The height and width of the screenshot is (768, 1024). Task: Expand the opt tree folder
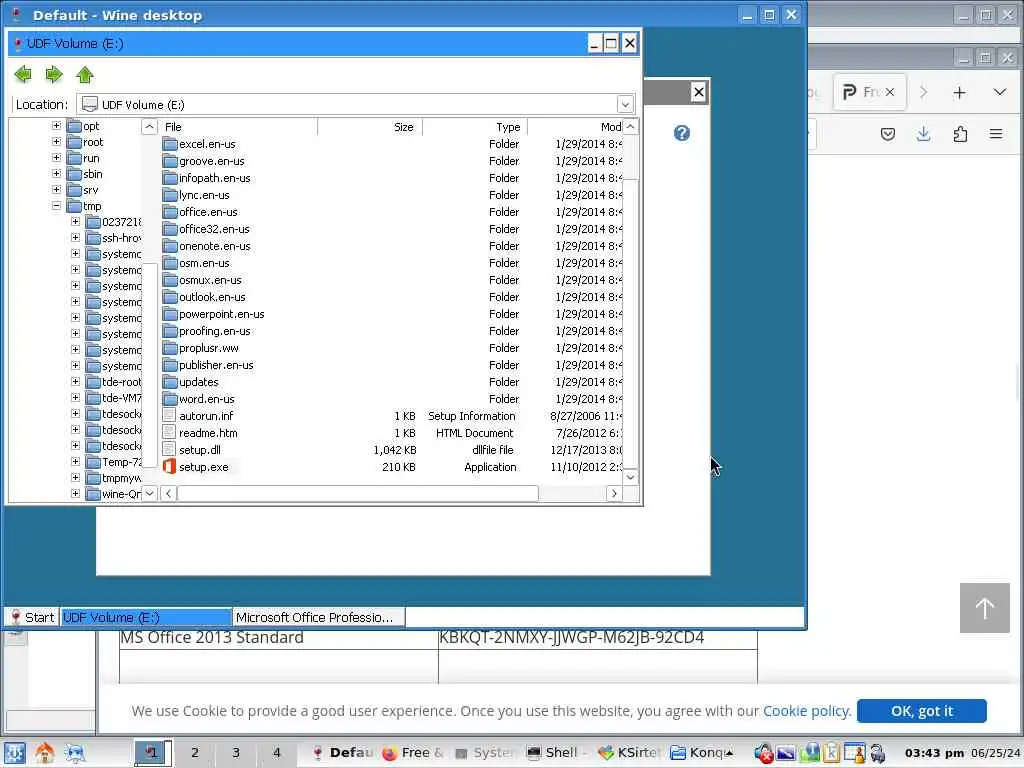[x=56, y=126]
